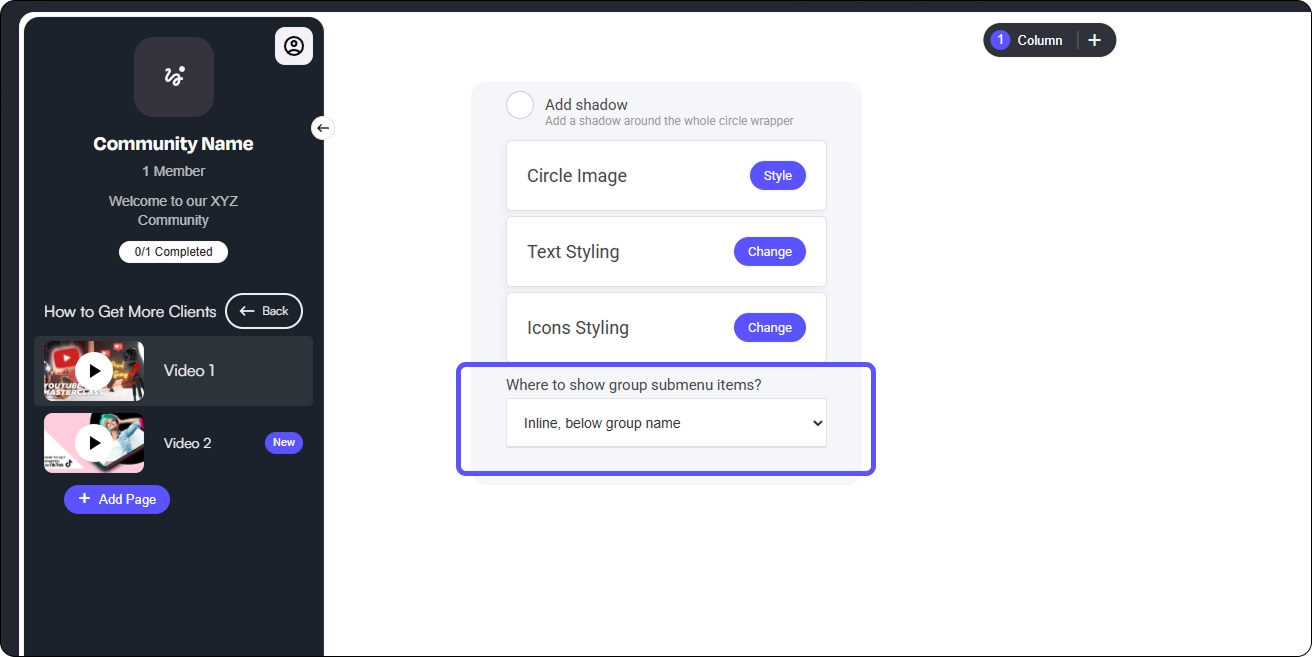Image resolution: width=1312 pixels, height=657 pixels.
Task: Click Change button for Icons Styling
Action: pos(769,328)
